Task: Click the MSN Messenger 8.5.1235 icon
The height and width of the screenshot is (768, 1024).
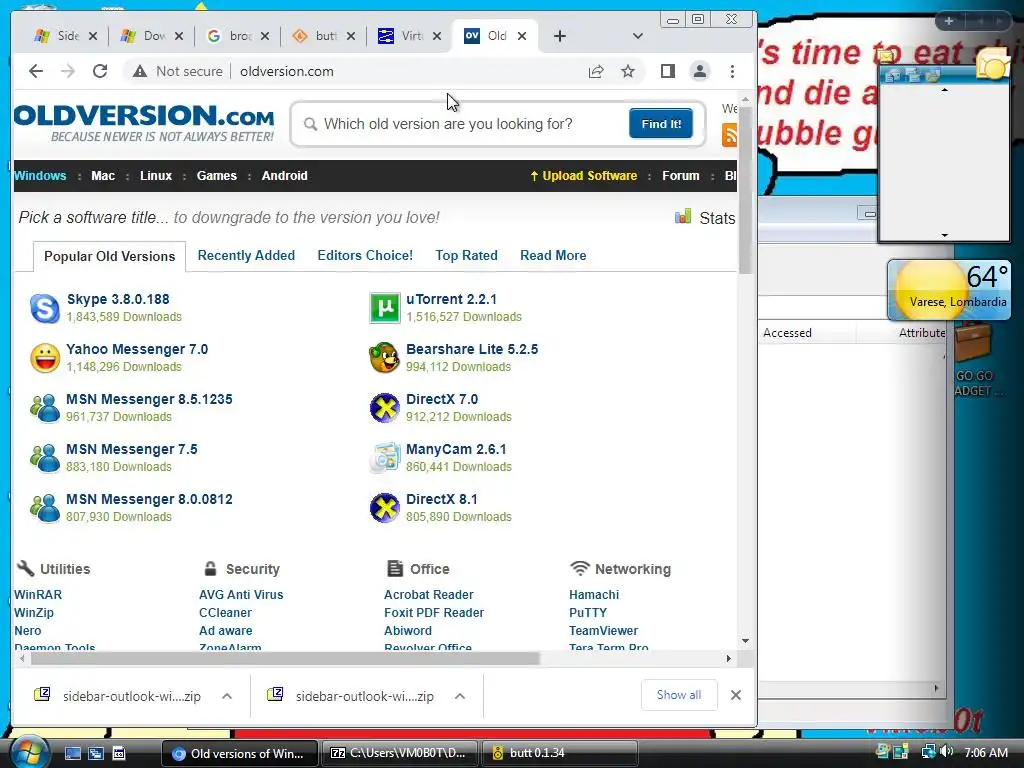Action: (45, 408)
